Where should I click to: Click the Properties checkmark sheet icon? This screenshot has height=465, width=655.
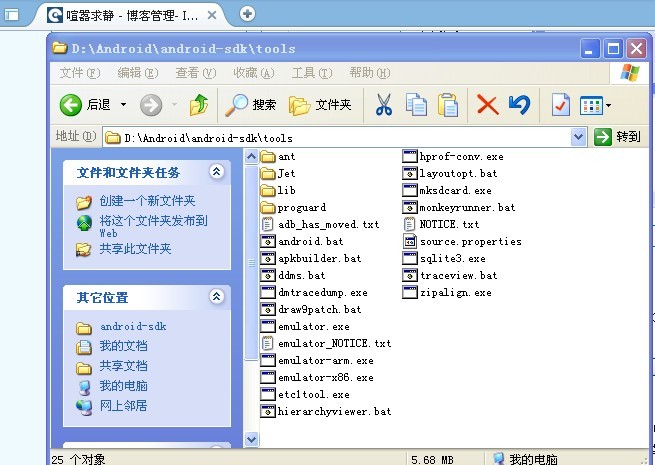click(561, 104)
